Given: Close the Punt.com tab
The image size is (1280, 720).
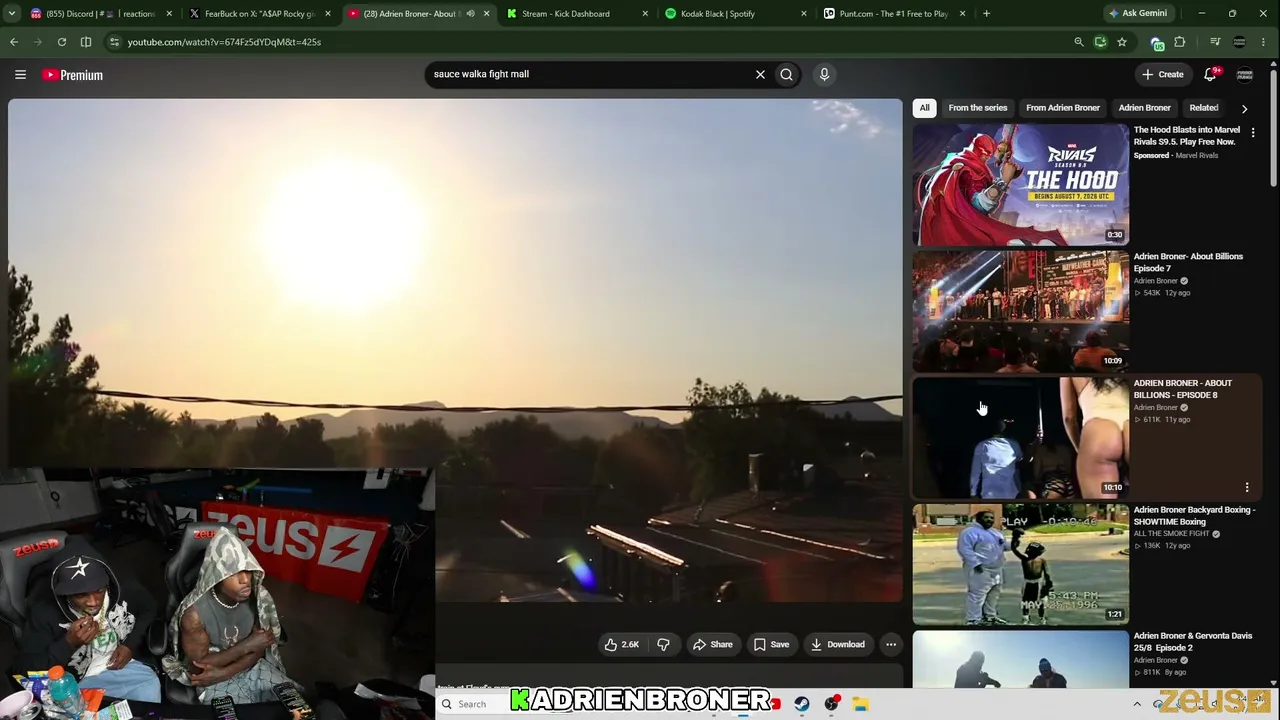Looking at the screenshot, I should [x=962, y=14].
